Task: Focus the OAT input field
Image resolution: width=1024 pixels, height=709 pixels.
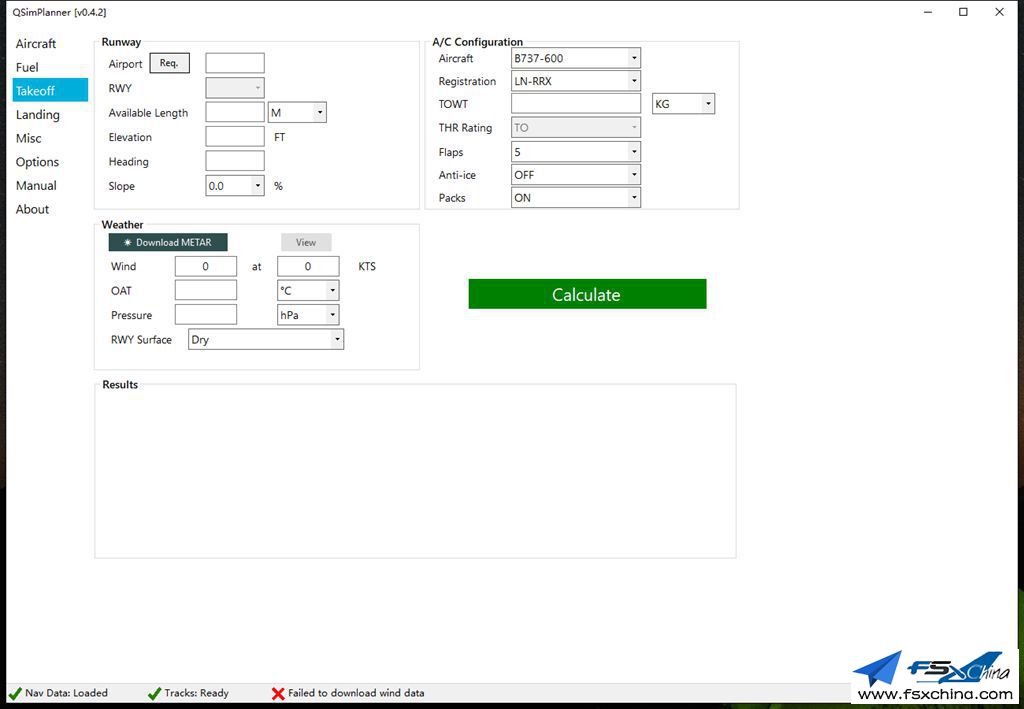Action: tap(206, 291)
